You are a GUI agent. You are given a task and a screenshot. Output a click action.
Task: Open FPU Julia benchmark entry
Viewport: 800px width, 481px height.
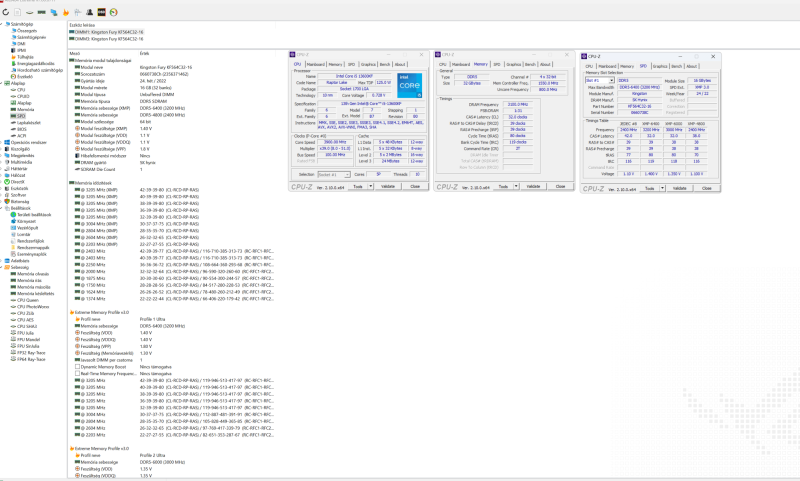point(25,333)
